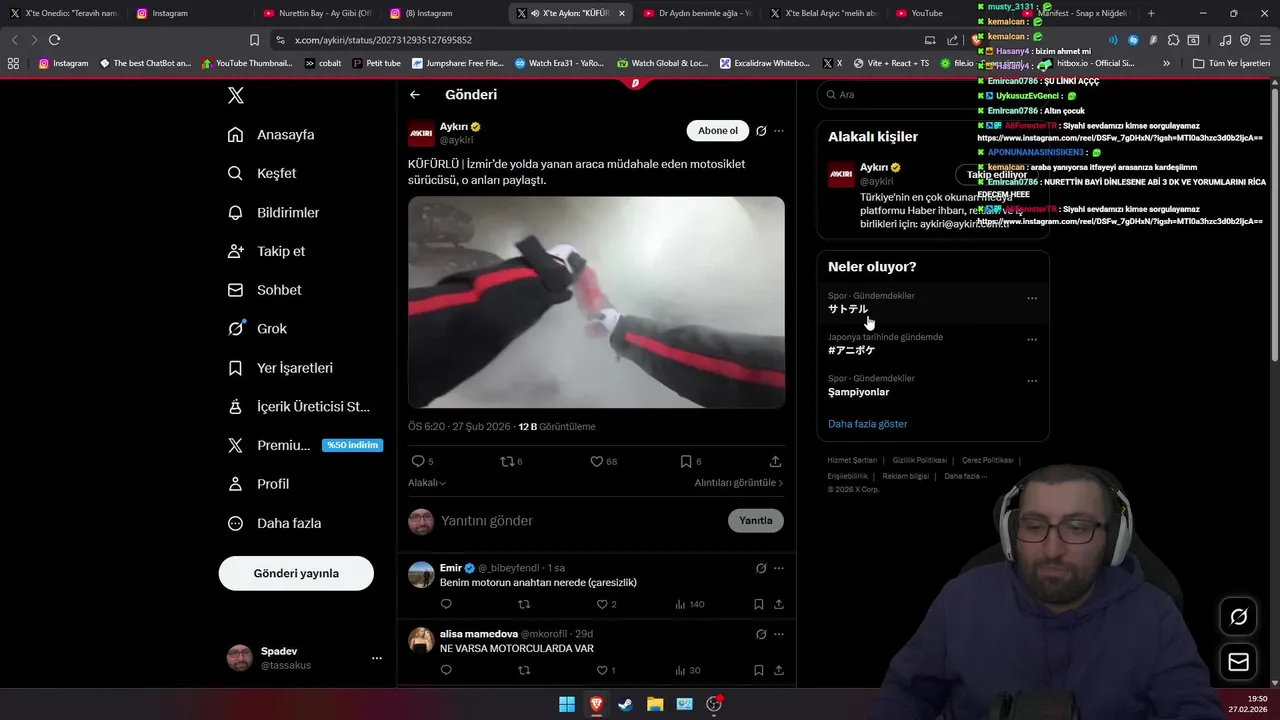Open more options on Aykırı post
Image resolution: width=1280 pixels, height=720 pixels.
[x=779, y=131]
